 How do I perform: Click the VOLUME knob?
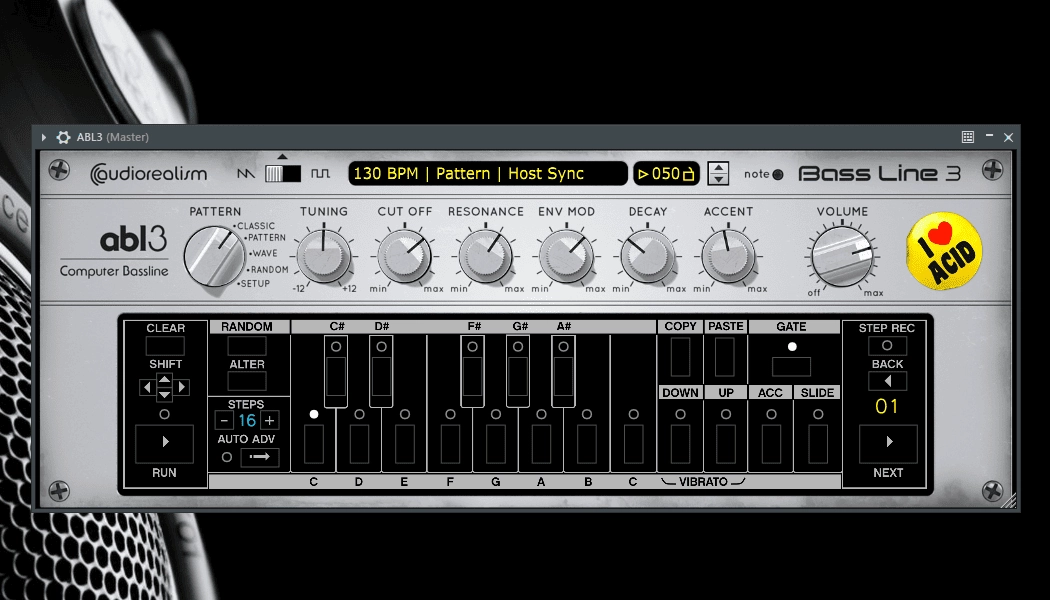click(842, 256)
